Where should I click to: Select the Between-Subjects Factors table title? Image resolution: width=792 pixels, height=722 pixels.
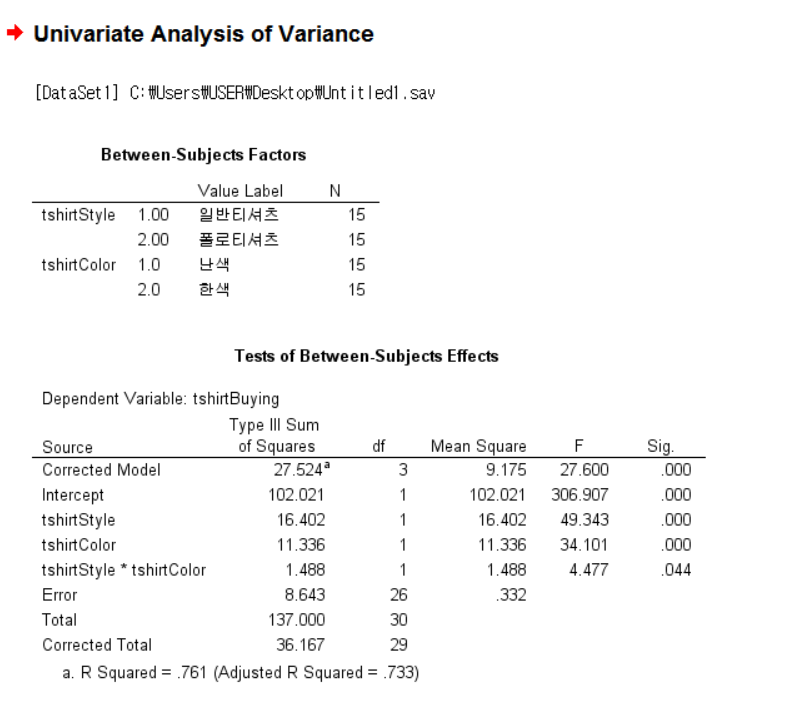(203, 155)
